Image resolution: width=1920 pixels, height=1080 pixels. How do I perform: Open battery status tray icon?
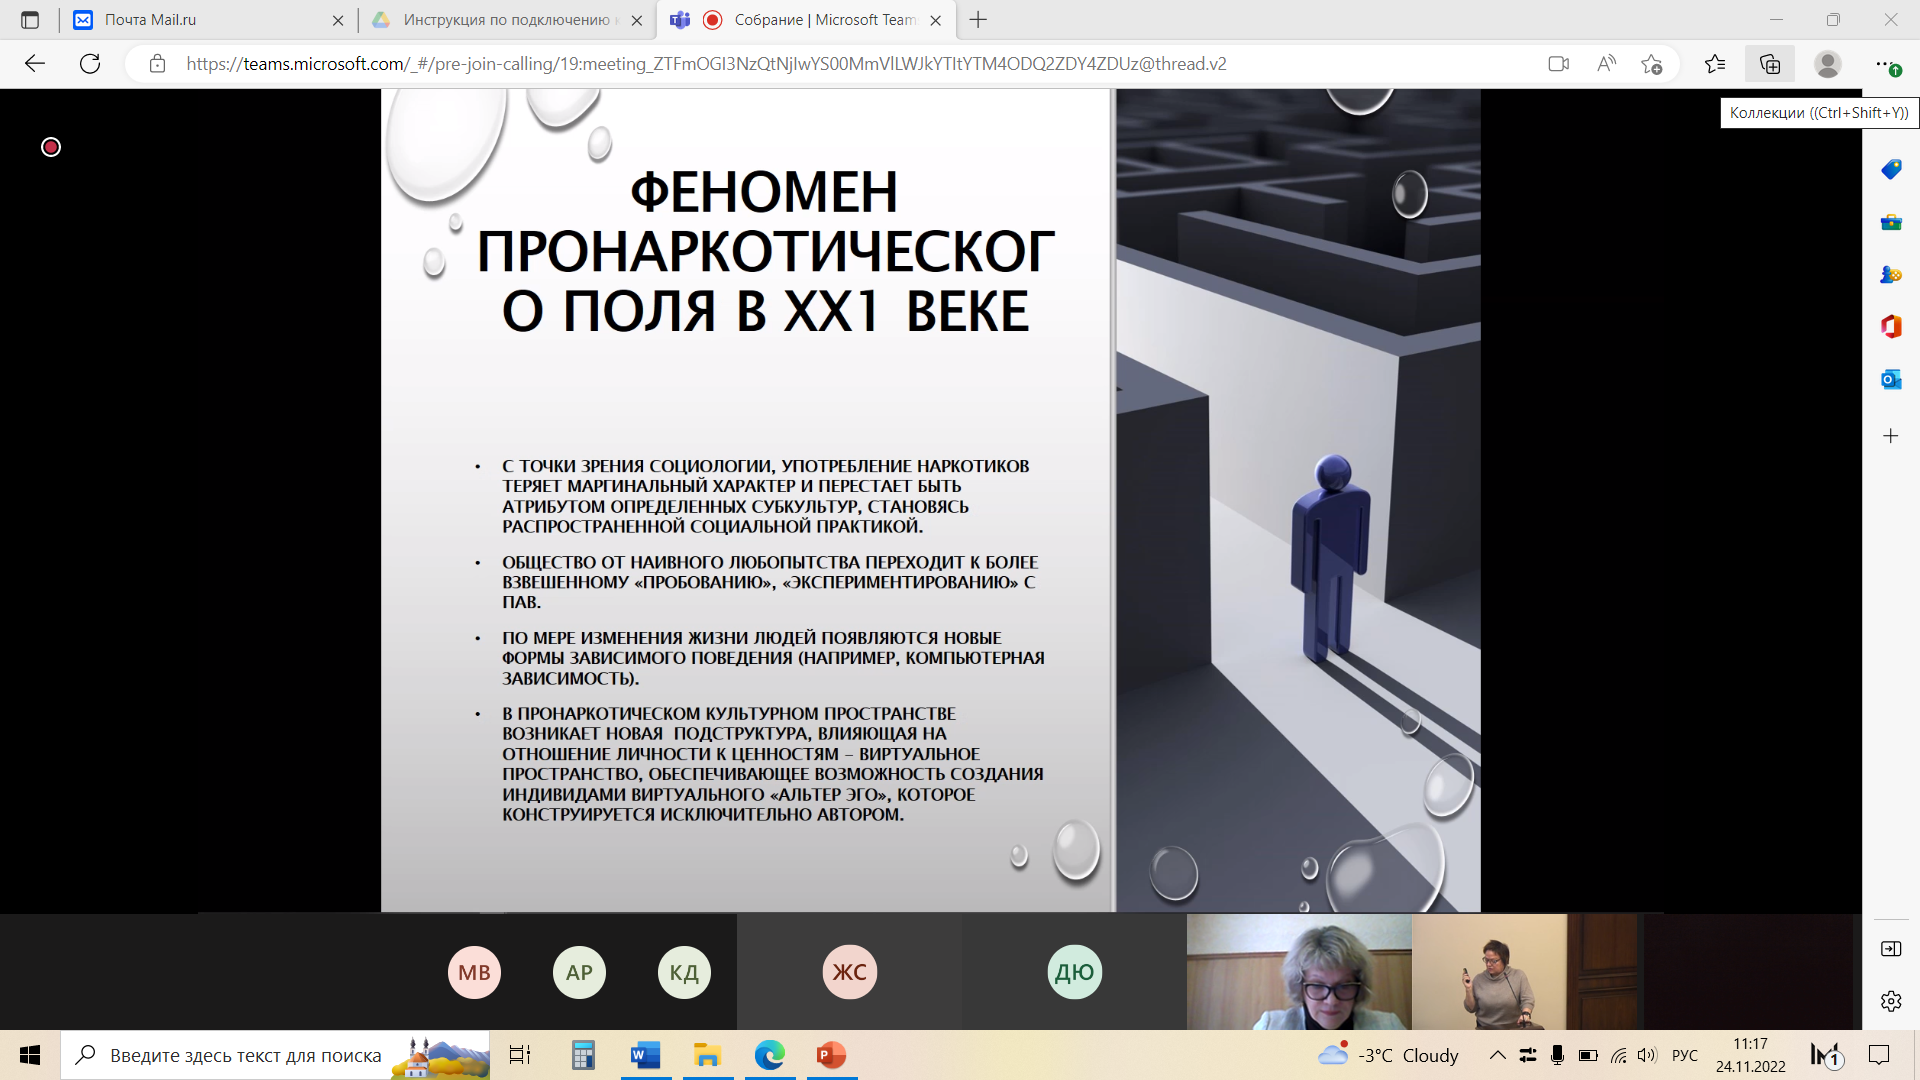pyautogui.click(x=1588, y=1055)
